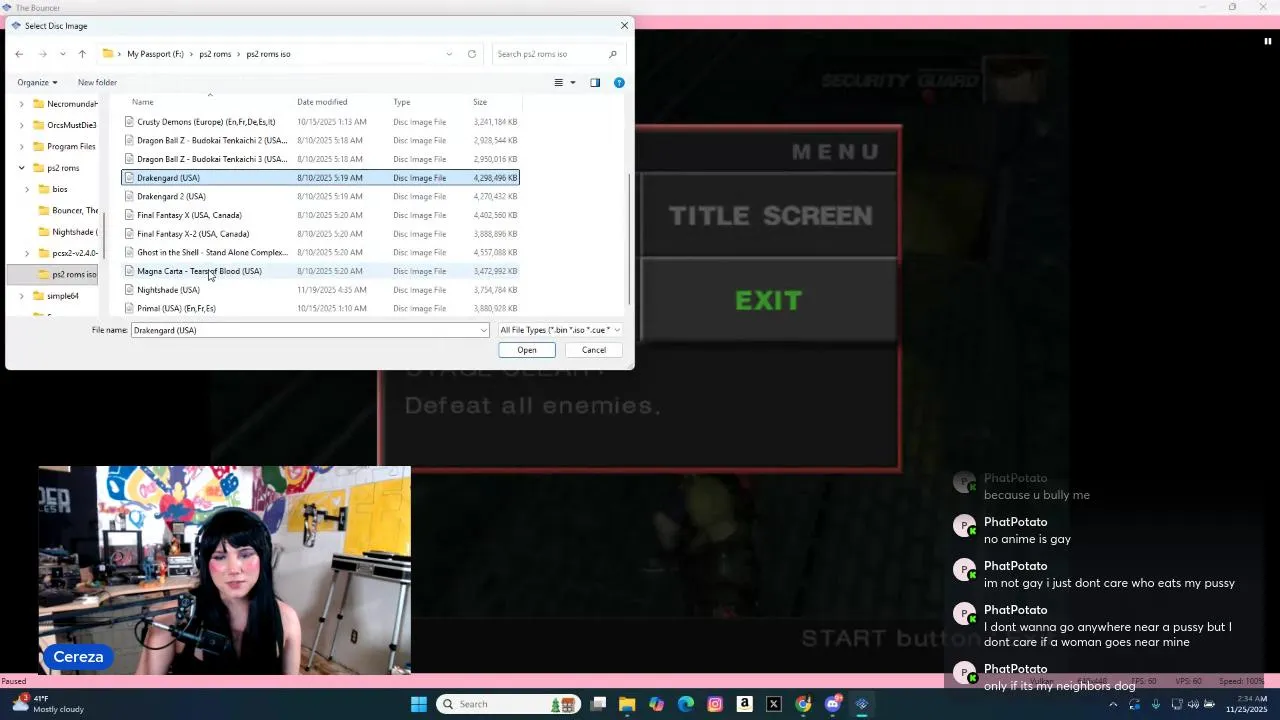Open the File name history dropdown

pos(484,330)
